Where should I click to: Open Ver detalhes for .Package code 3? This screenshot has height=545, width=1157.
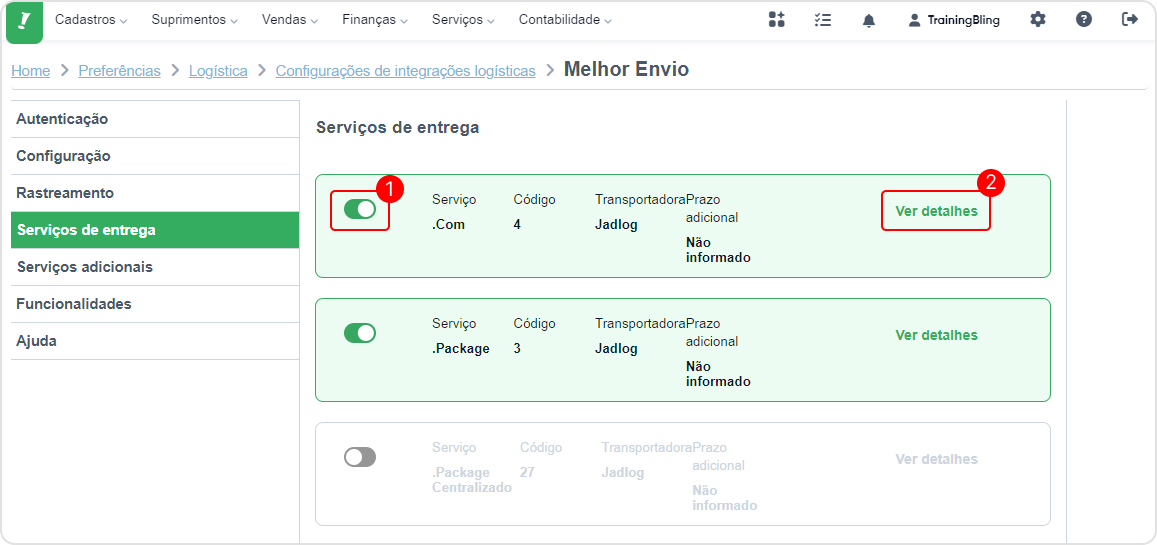coord(936,335)
